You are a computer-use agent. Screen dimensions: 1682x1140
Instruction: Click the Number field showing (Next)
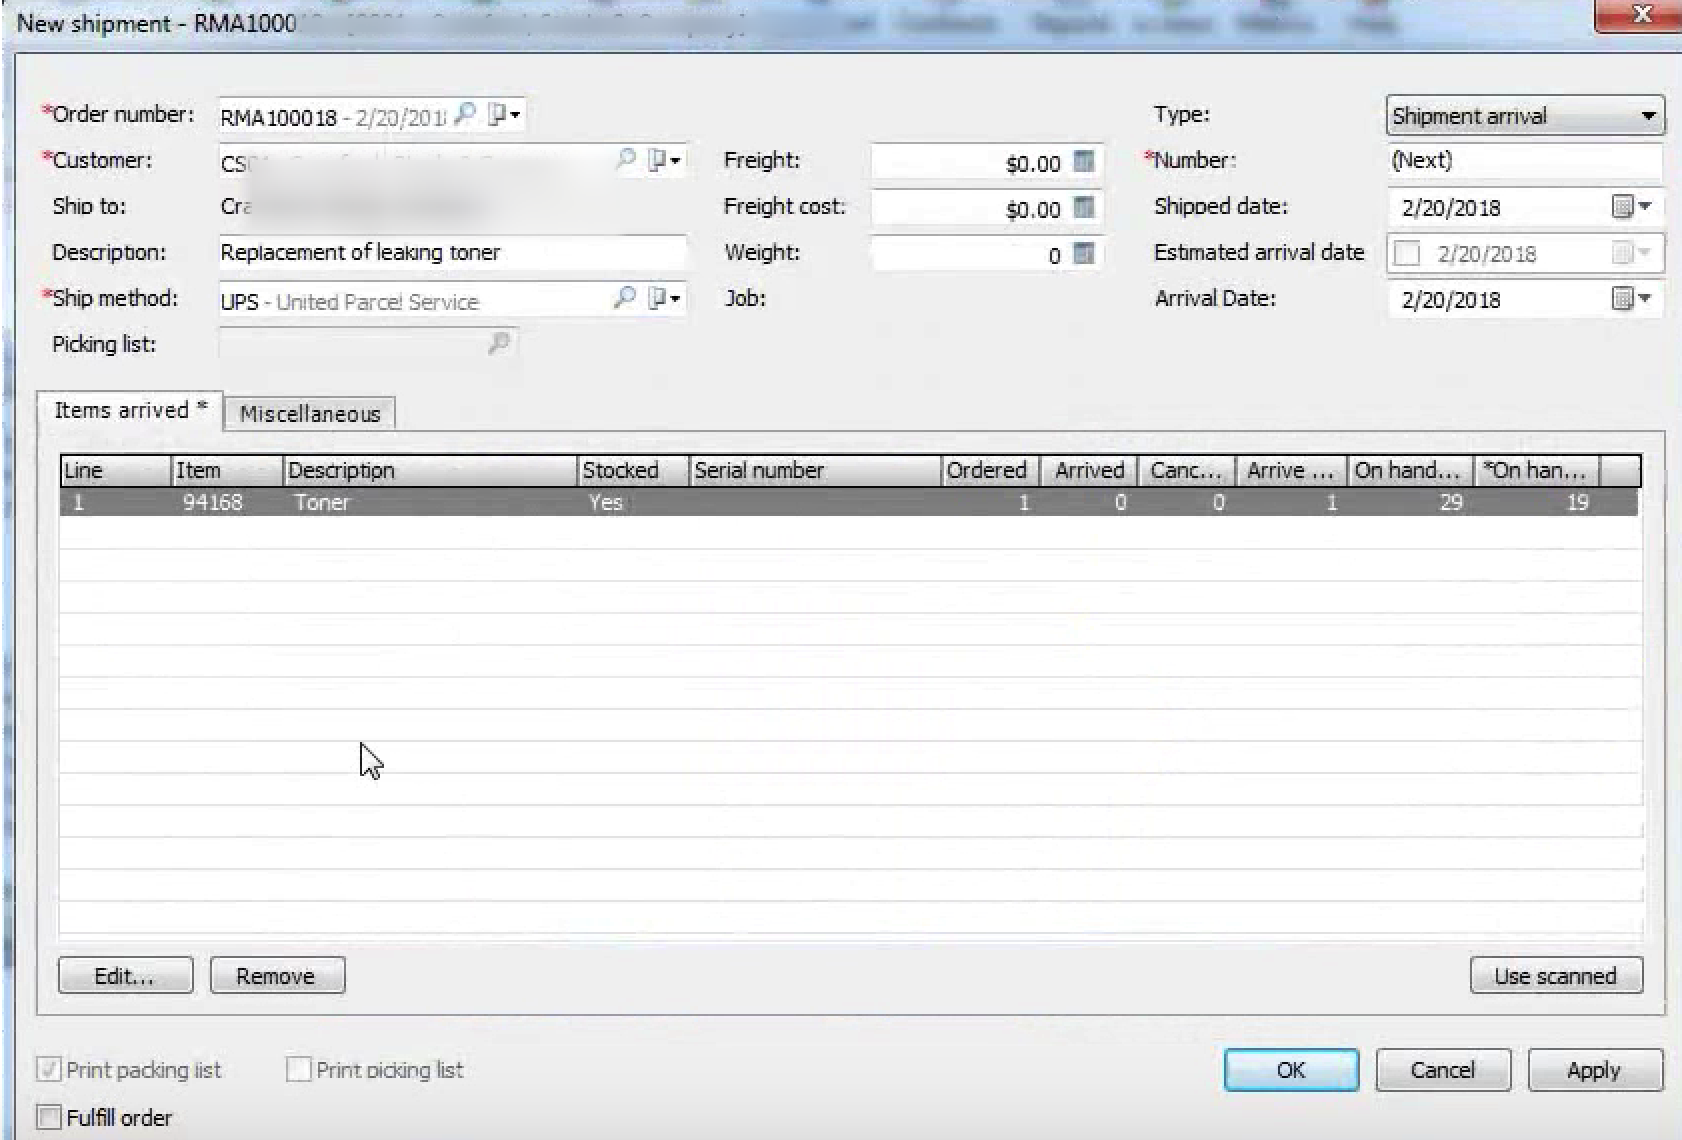coord(1525,161)
